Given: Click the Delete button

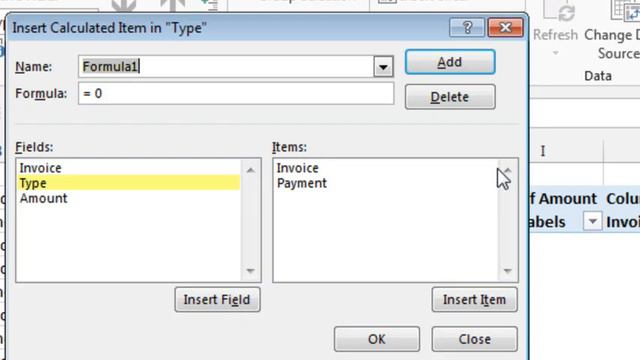Looking at the screenshot, I should tap(450, 97).
